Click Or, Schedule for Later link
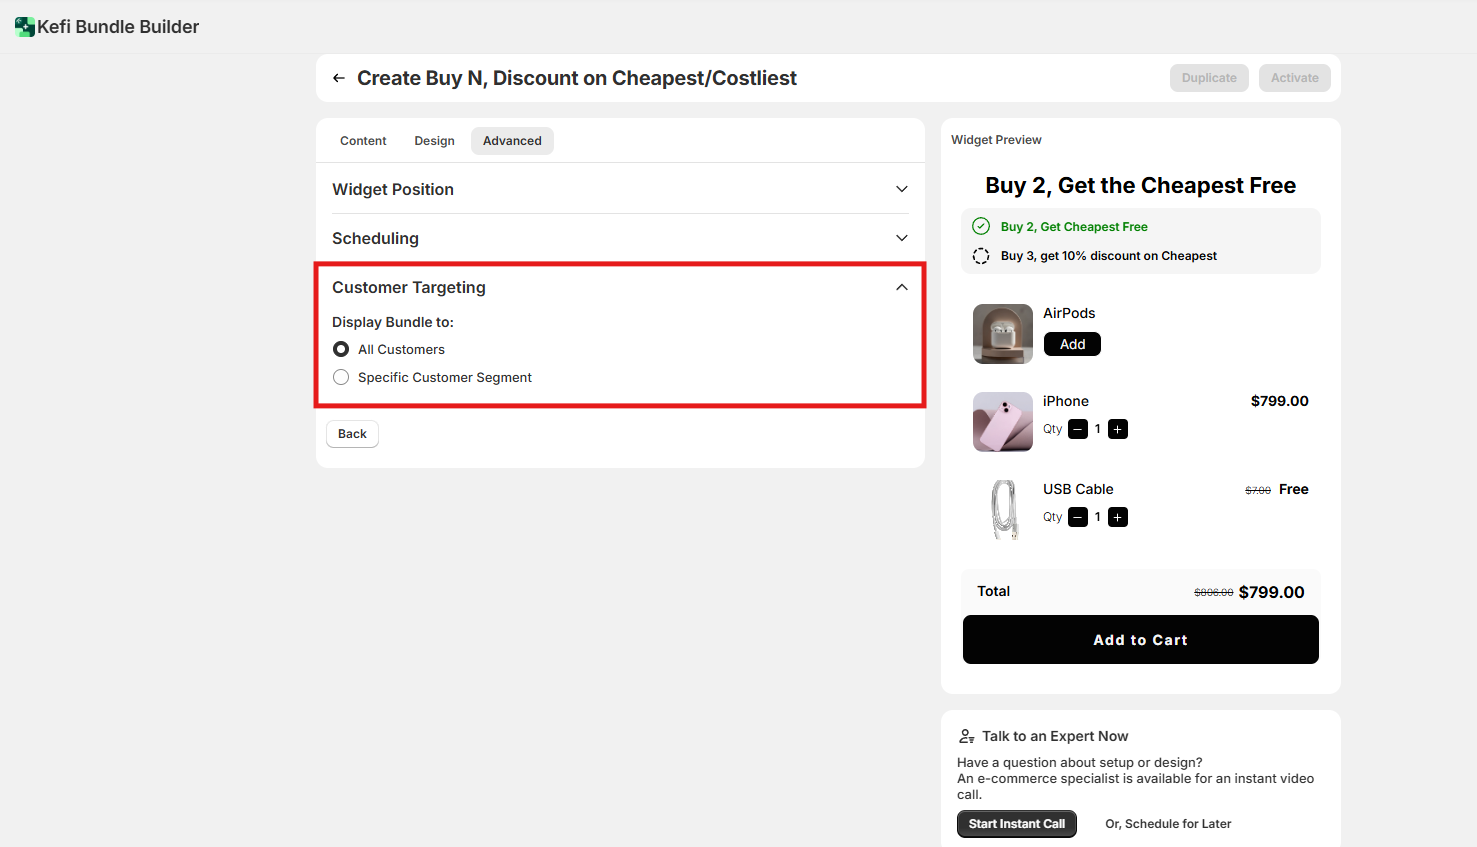 pos(1168,824)
